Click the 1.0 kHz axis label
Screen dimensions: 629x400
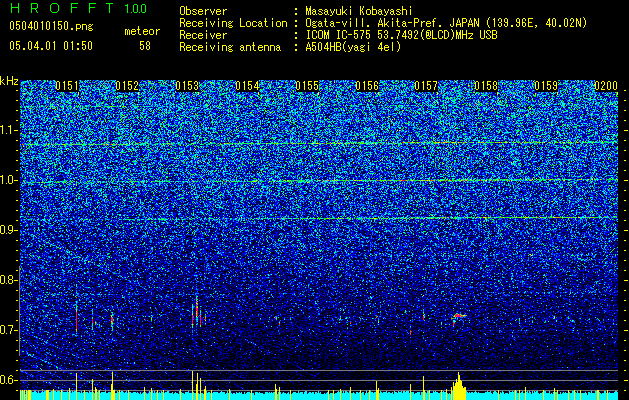pos(9,180)
